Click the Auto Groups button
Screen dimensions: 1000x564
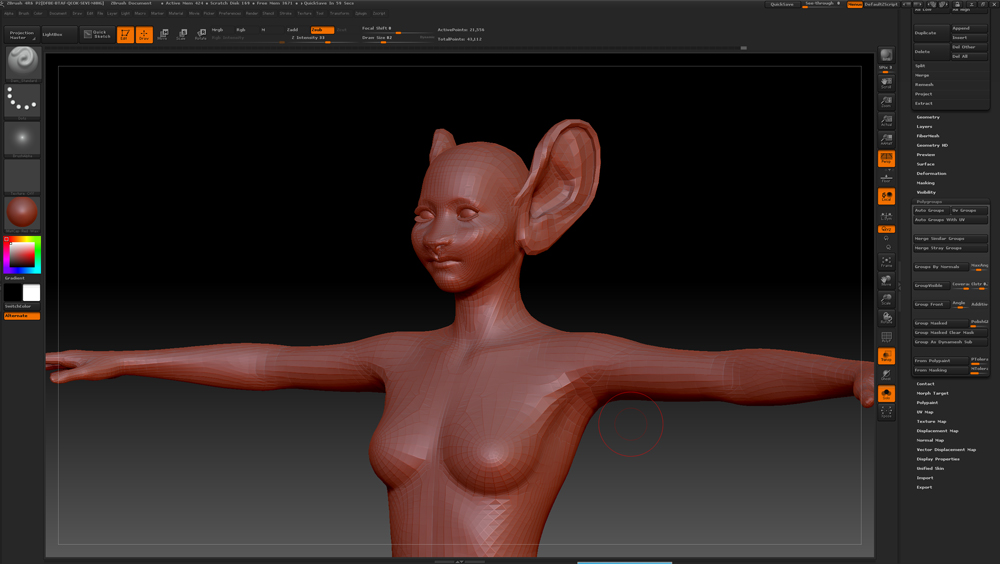coord(930,211)
